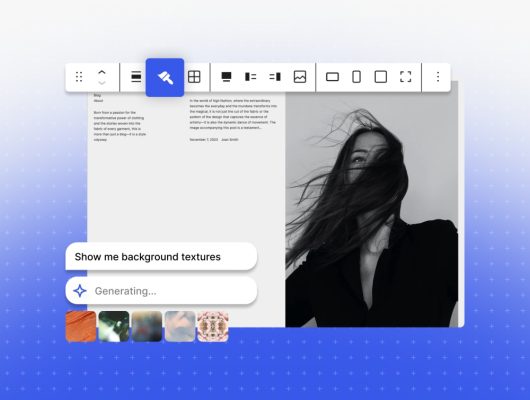Select the portrait rectangle aspect icon

[x=356, y=77]
